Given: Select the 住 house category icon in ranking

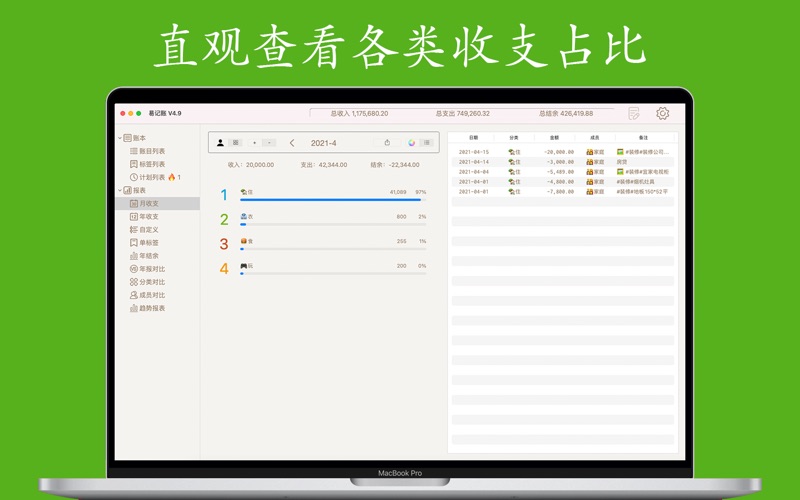Looking at the screenshot, I should point(244,192).
